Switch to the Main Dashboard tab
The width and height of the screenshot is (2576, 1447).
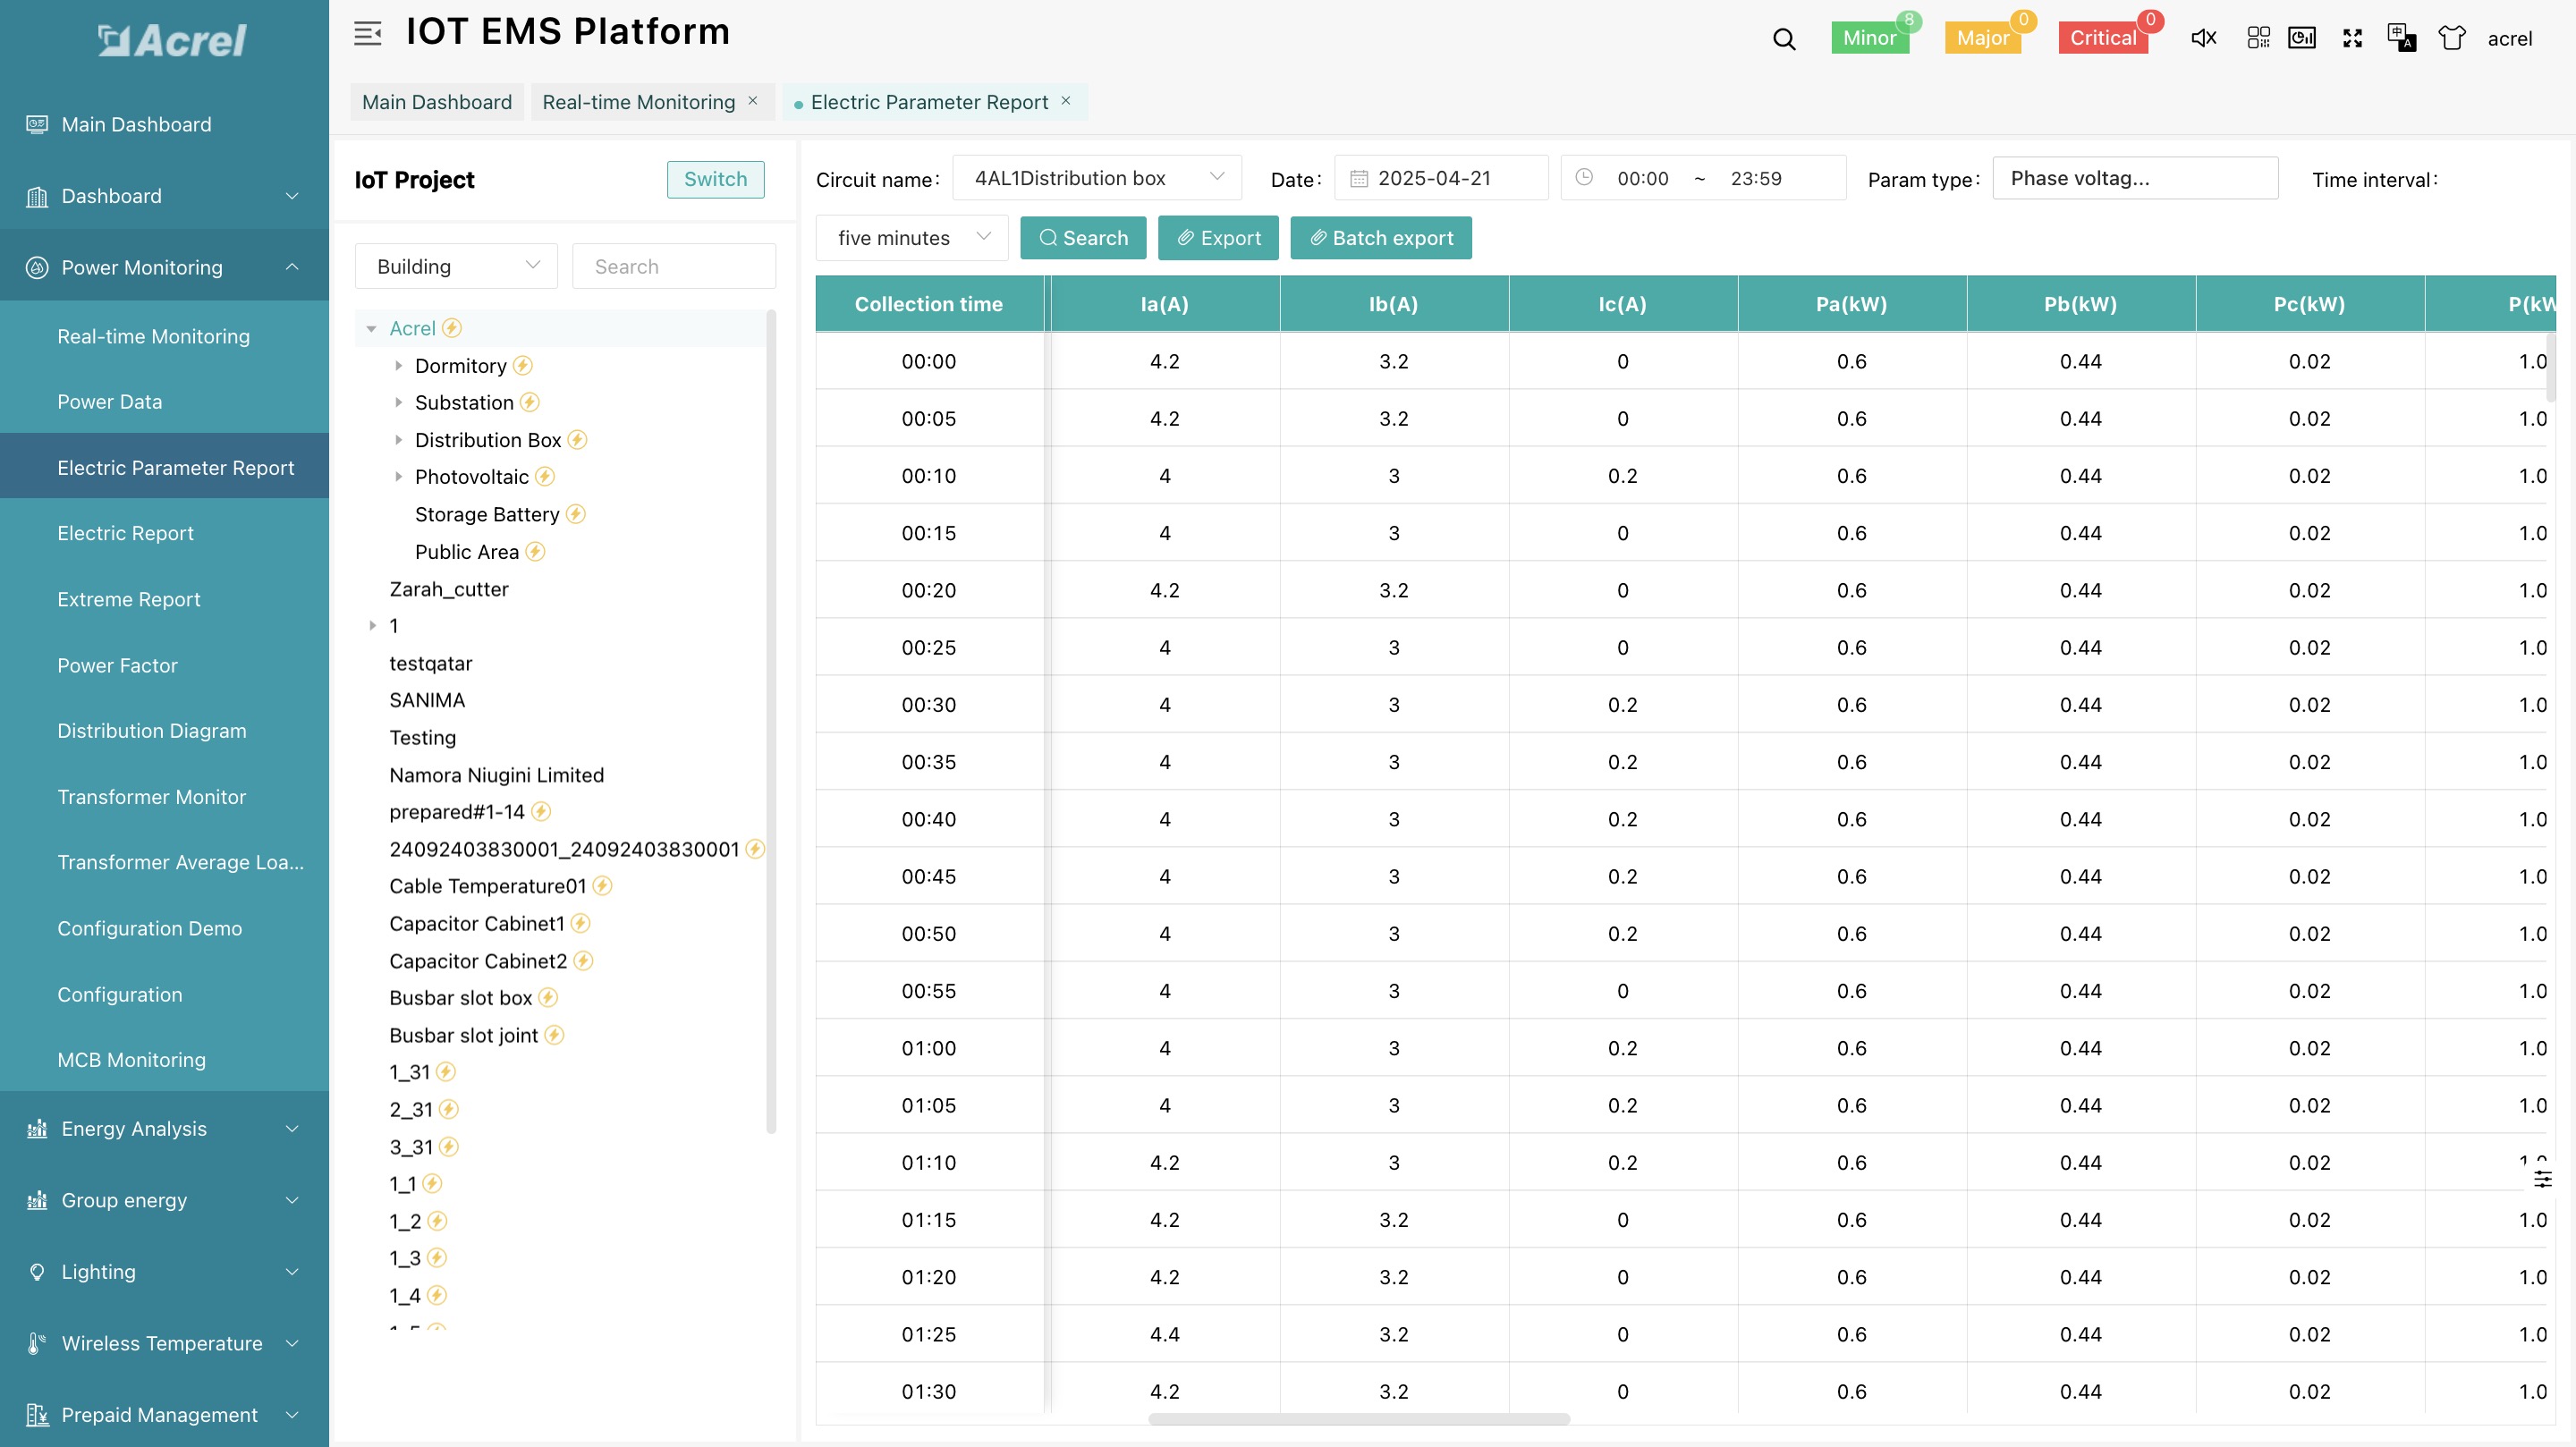pyautogui.click(x=437, y=102)
